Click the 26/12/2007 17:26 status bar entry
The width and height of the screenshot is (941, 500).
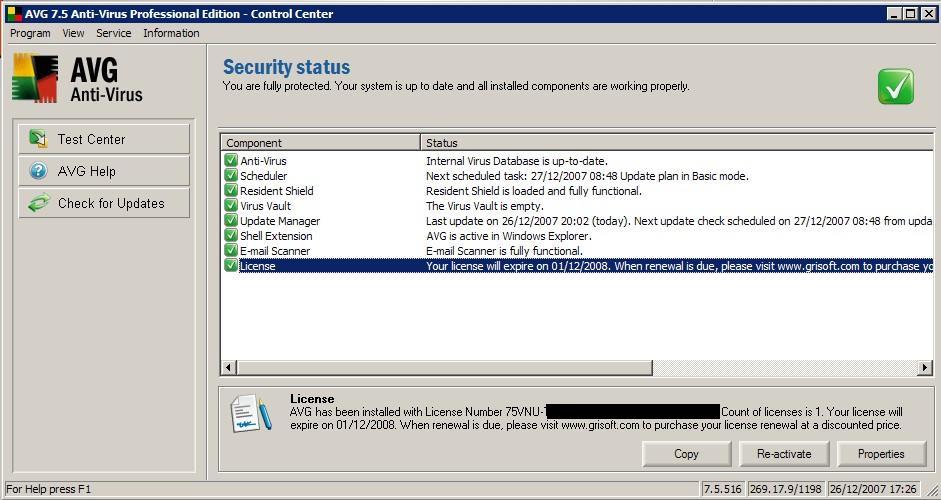(873, 489)
